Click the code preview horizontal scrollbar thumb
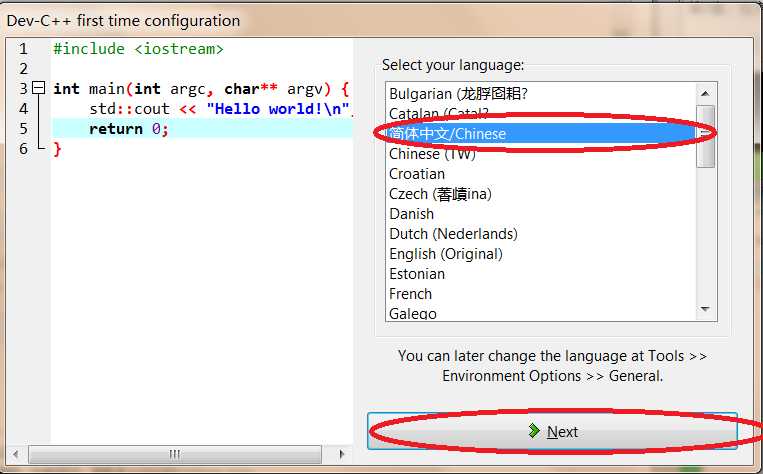763x474 pixels. point(175,454)
